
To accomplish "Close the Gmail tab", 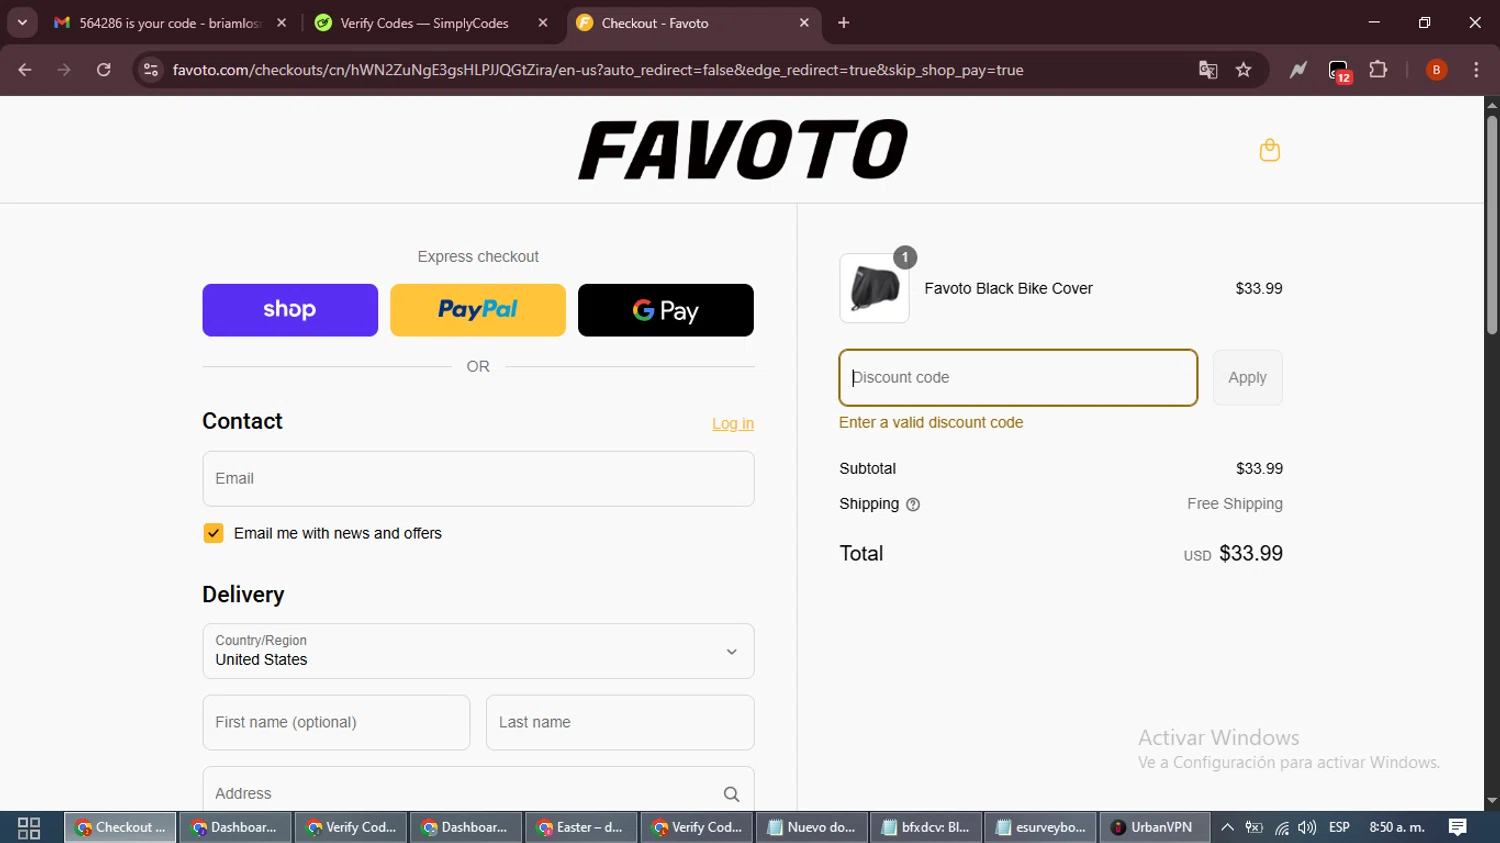I will 282,23.
